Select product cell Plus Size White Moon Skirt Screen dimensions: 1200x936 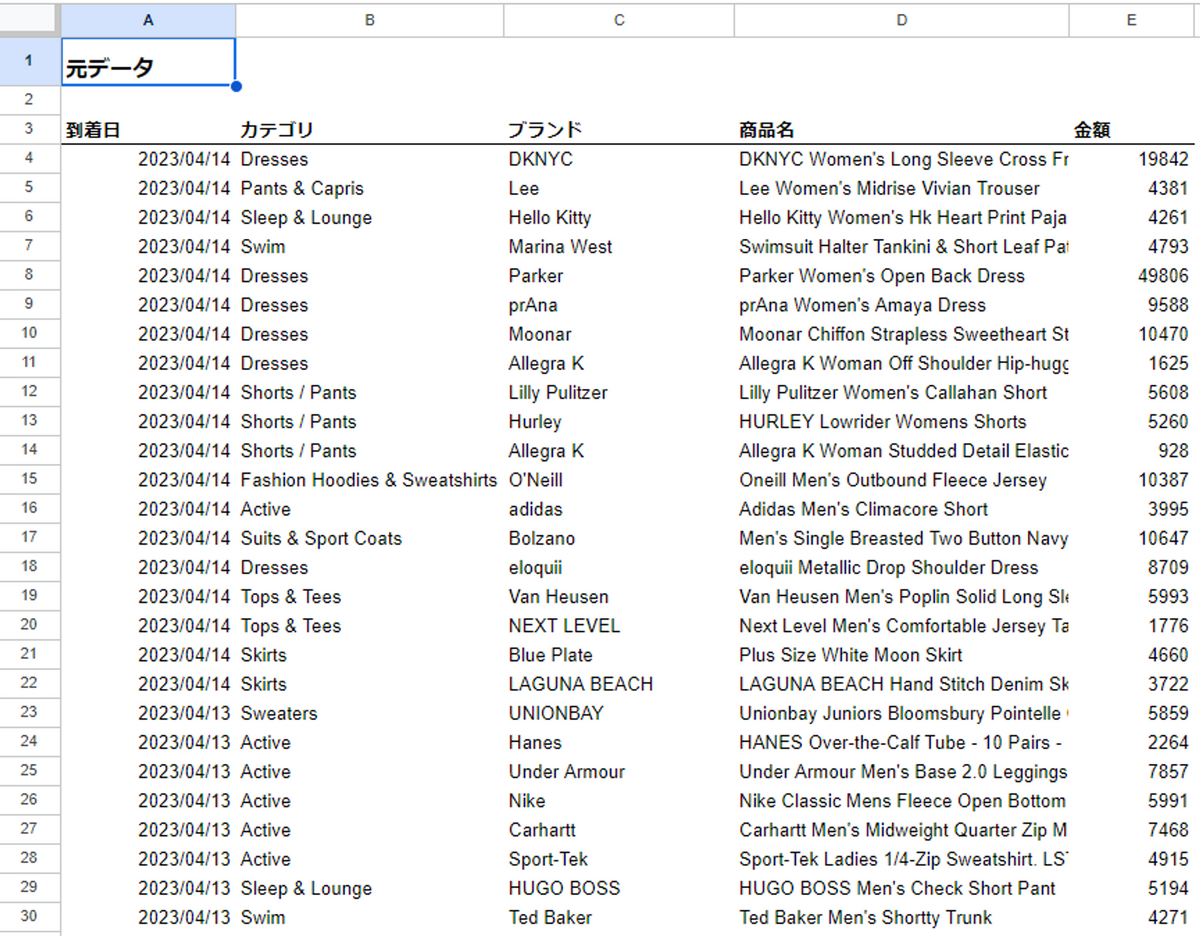coord(902,655)
